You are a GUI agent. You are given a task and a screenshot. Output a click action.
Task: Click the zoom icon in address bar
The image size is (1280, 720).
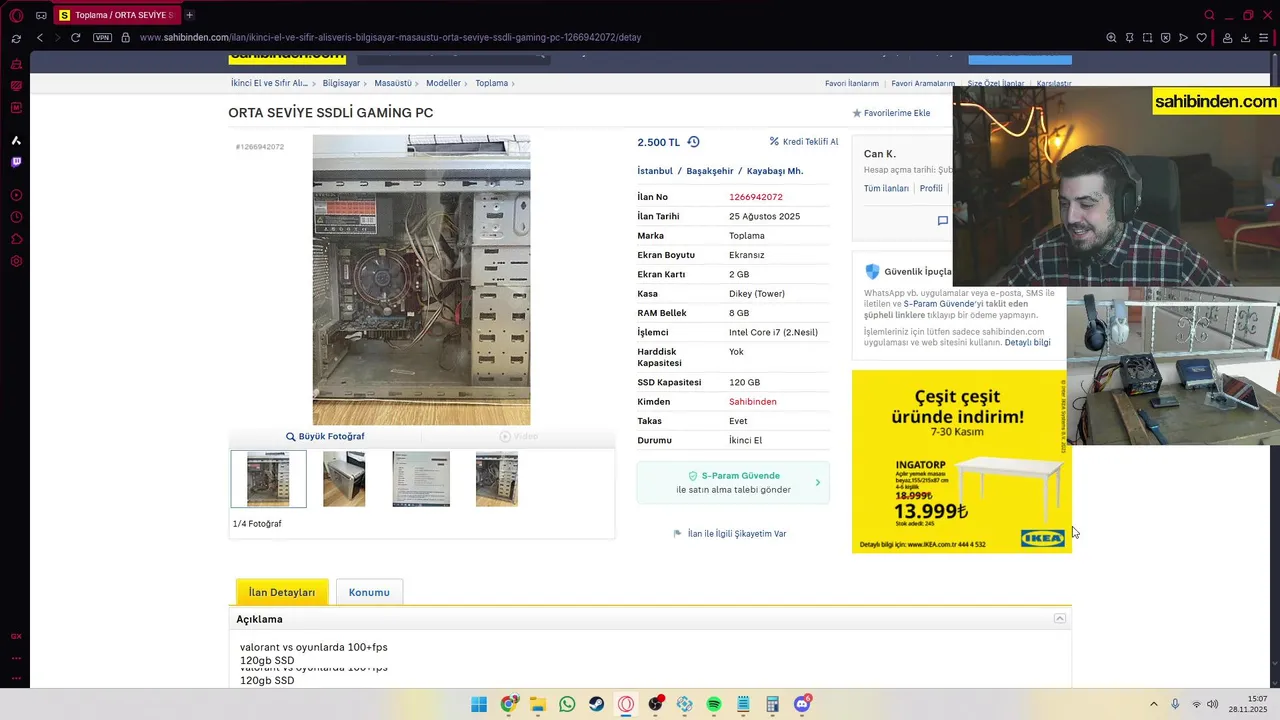[x=1111, y=38]
